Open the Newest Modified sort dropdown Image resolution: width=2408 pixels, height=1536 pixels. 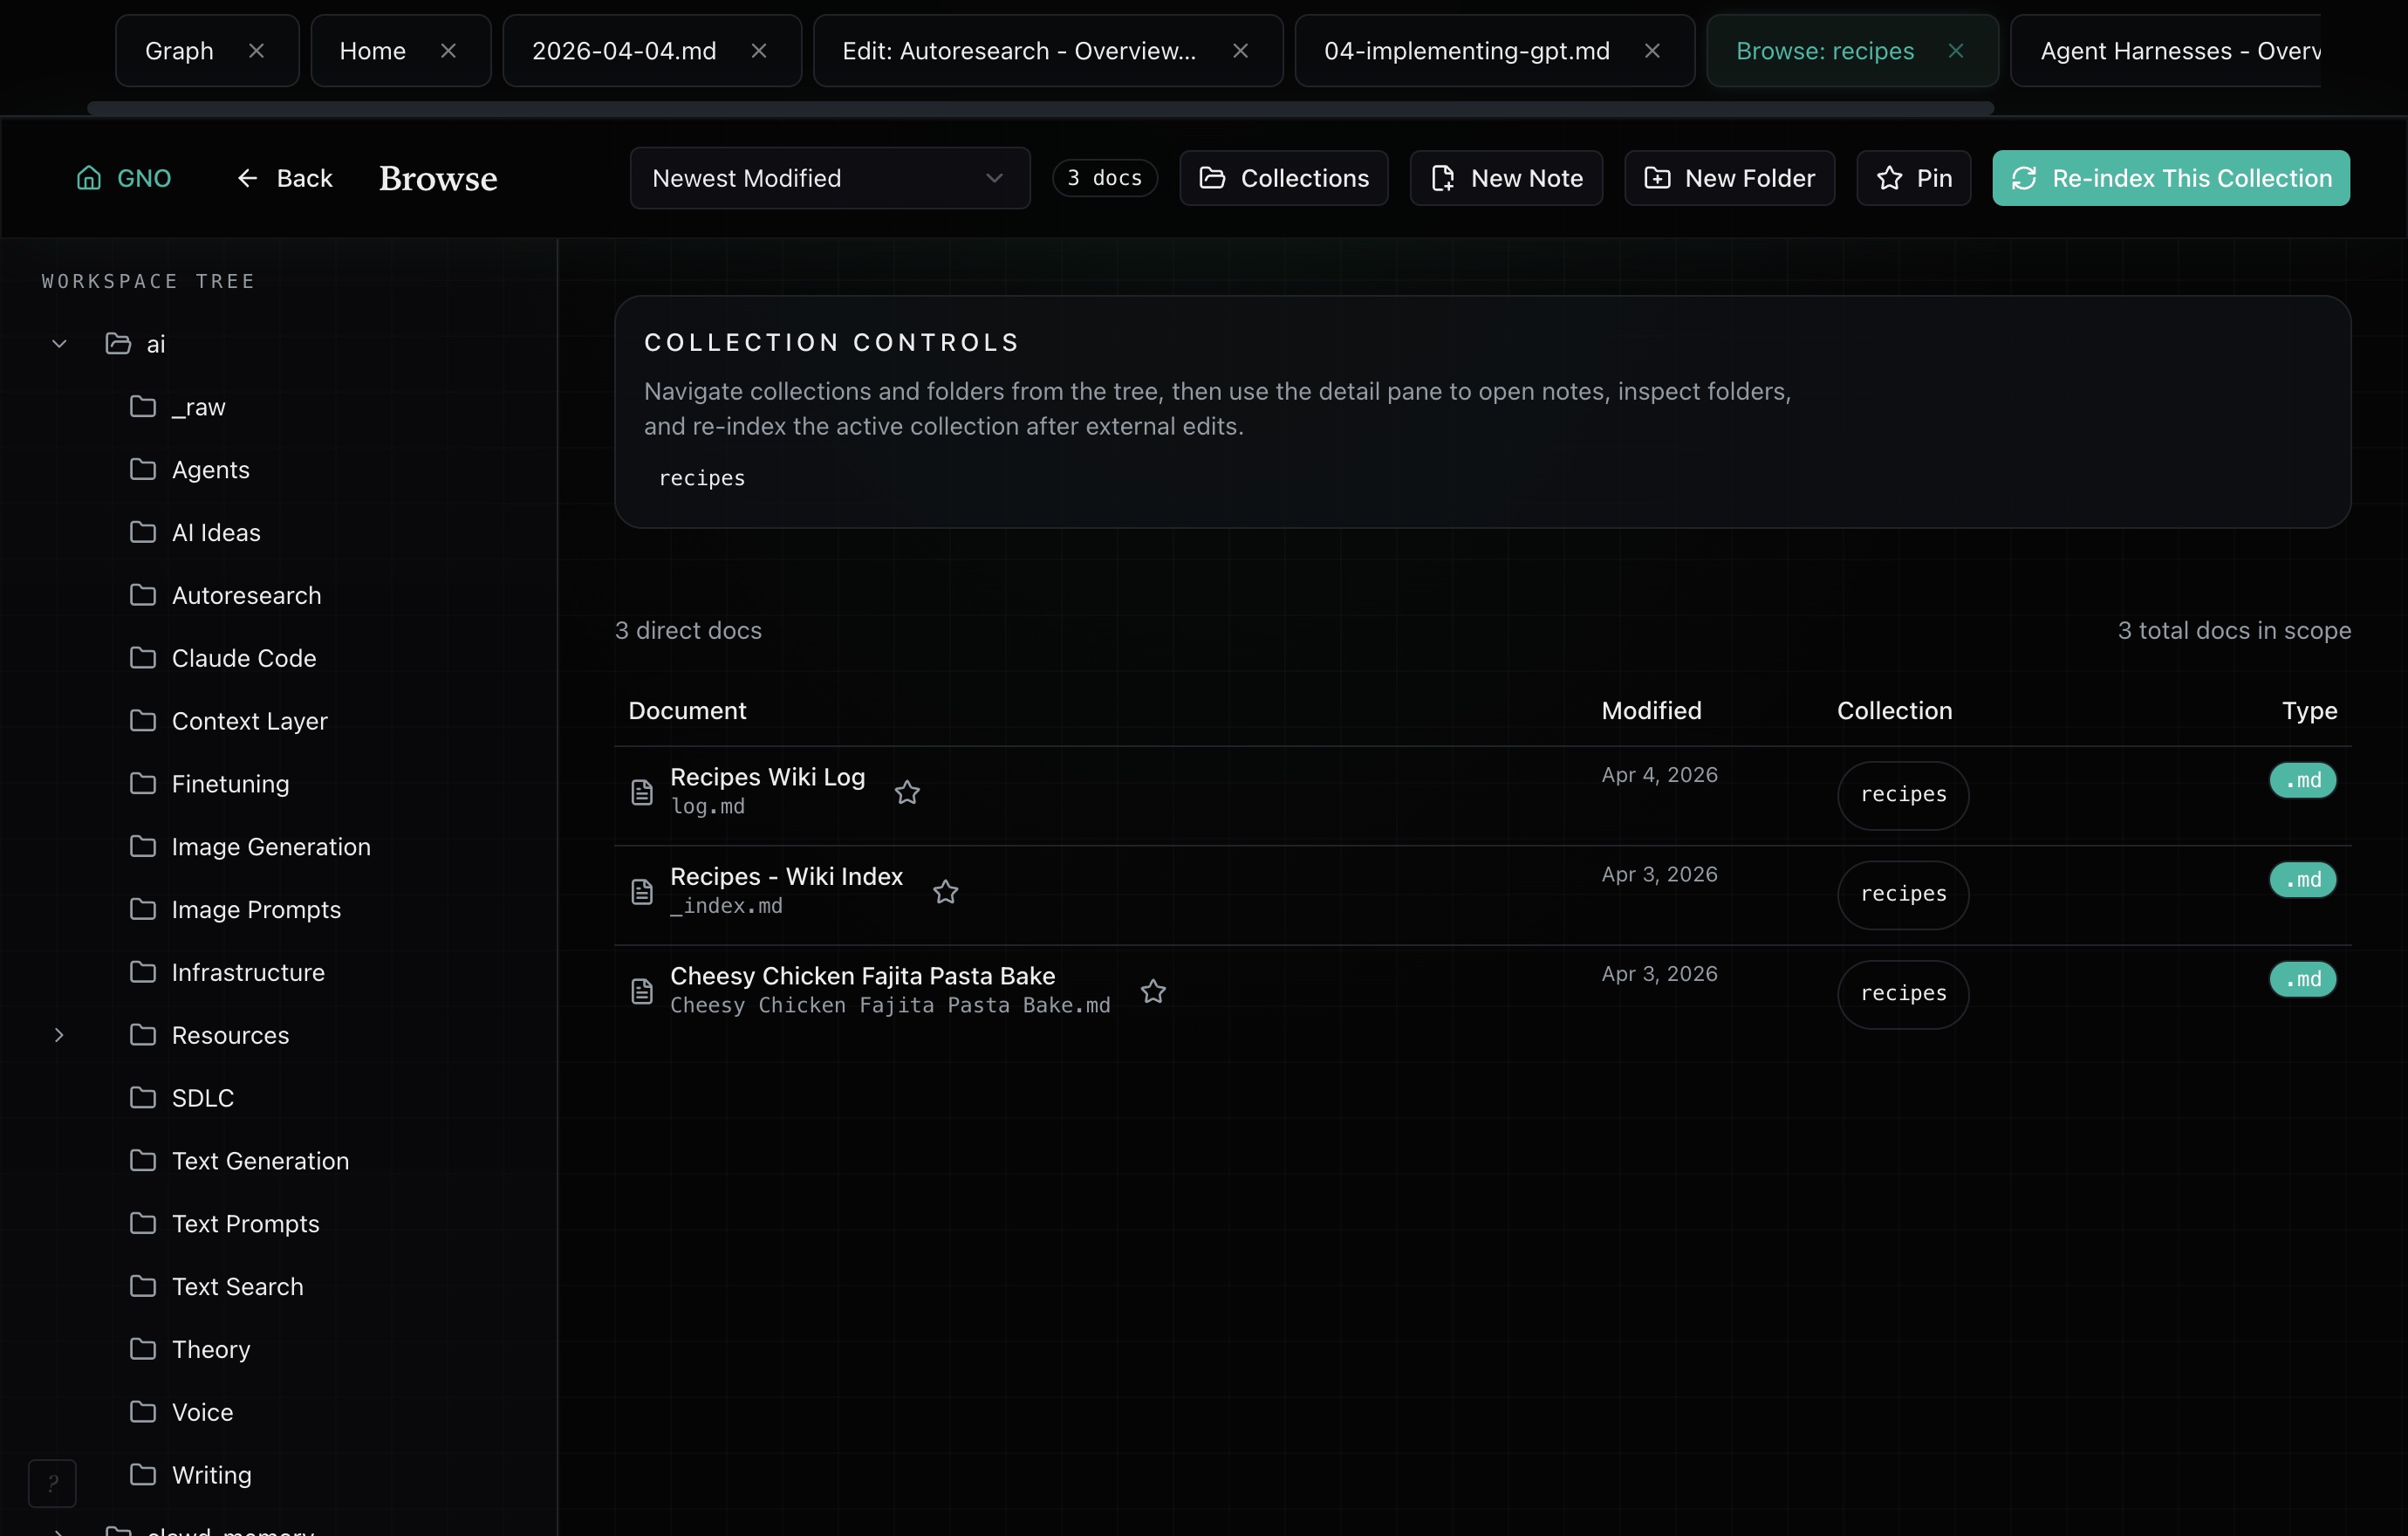coord(830,178)
